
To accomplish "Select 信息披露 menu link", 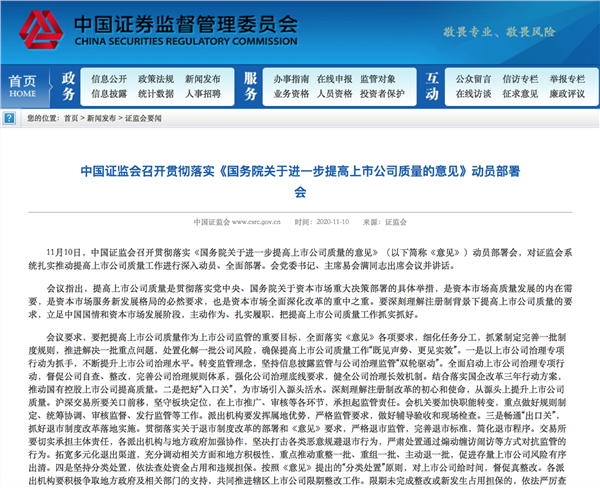I will (x=109, y=94).
